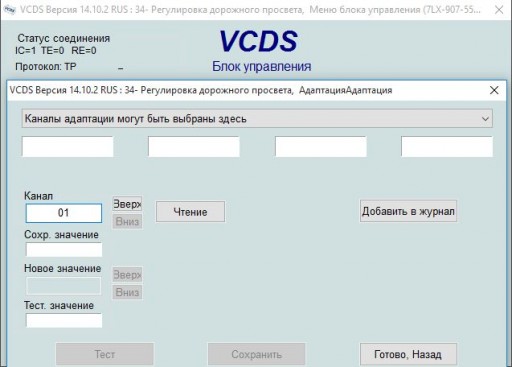The width and height of the screenshot is (512, 367).
Task: Click the Канал input field with 01
Action: [x=64, y=213]
